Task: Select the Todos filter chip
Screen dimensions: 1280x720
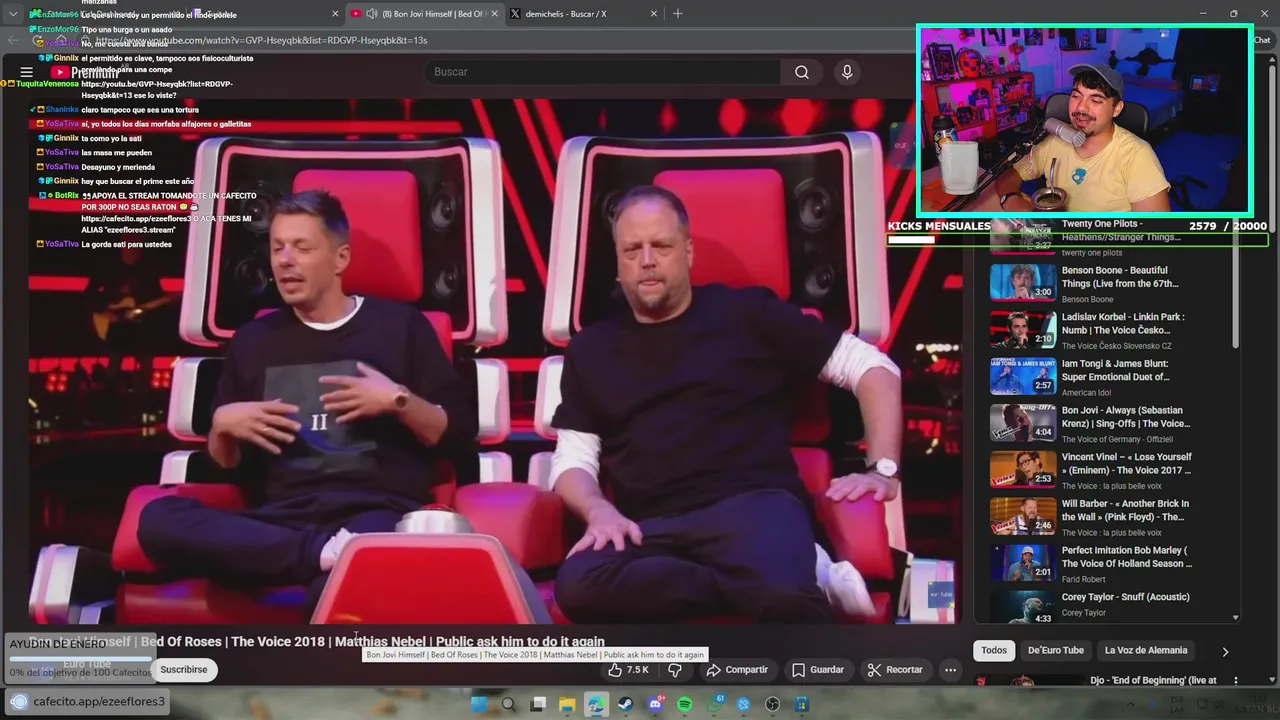Action: click(x=994, y=650)
